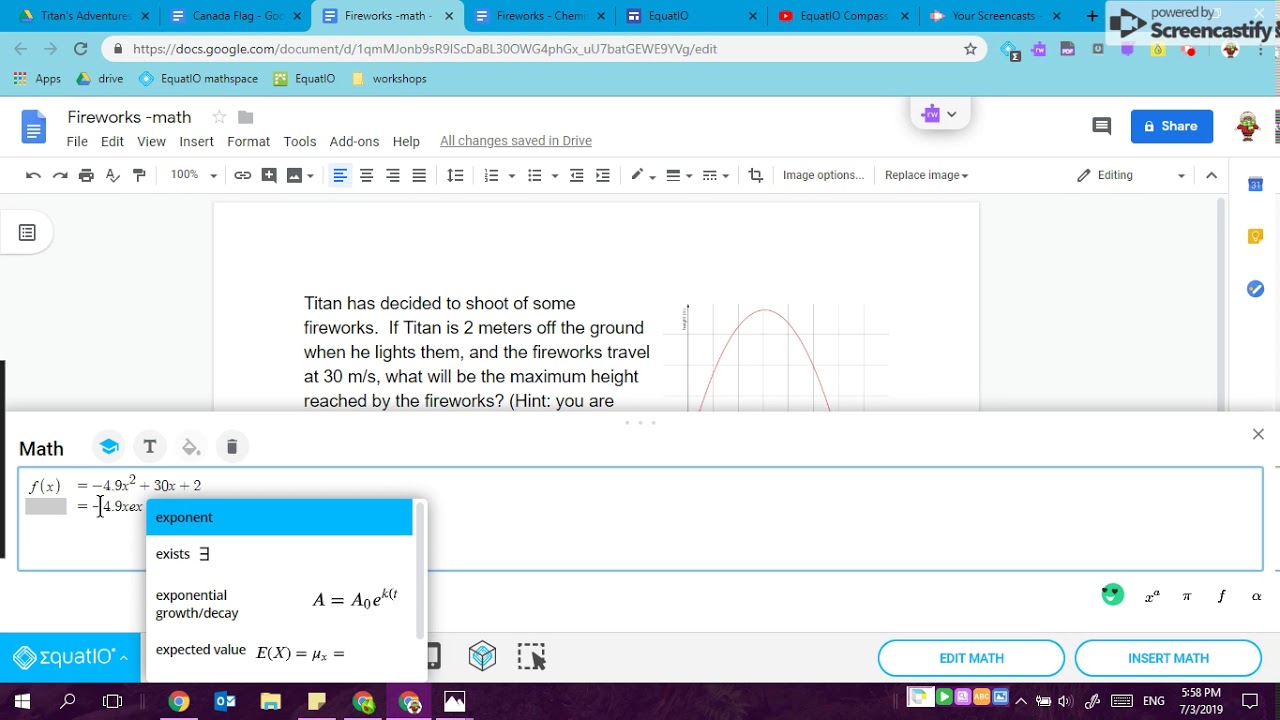Decrease the paragraph indent
The width and height of the screenshot is (1280, 720).
click(577, 175)
